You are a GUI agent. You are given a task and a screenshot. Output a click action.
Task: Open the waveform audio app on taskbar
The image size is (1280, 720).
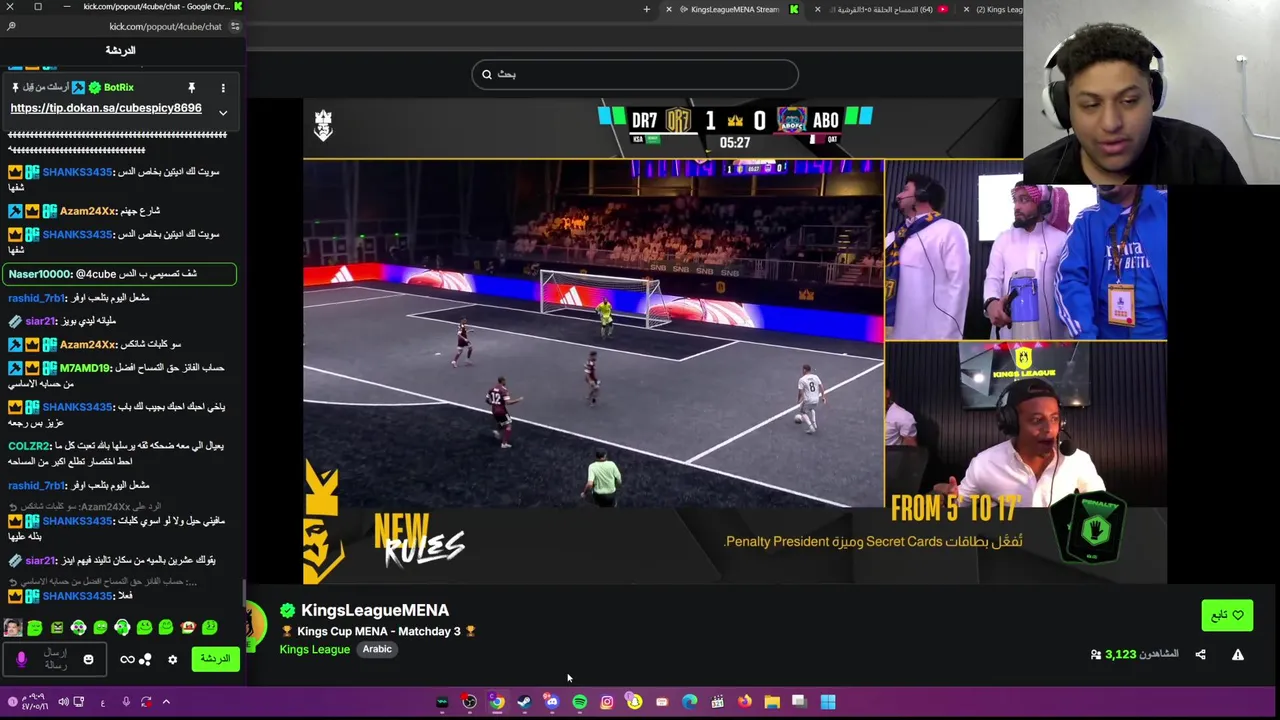pos(442,702)
